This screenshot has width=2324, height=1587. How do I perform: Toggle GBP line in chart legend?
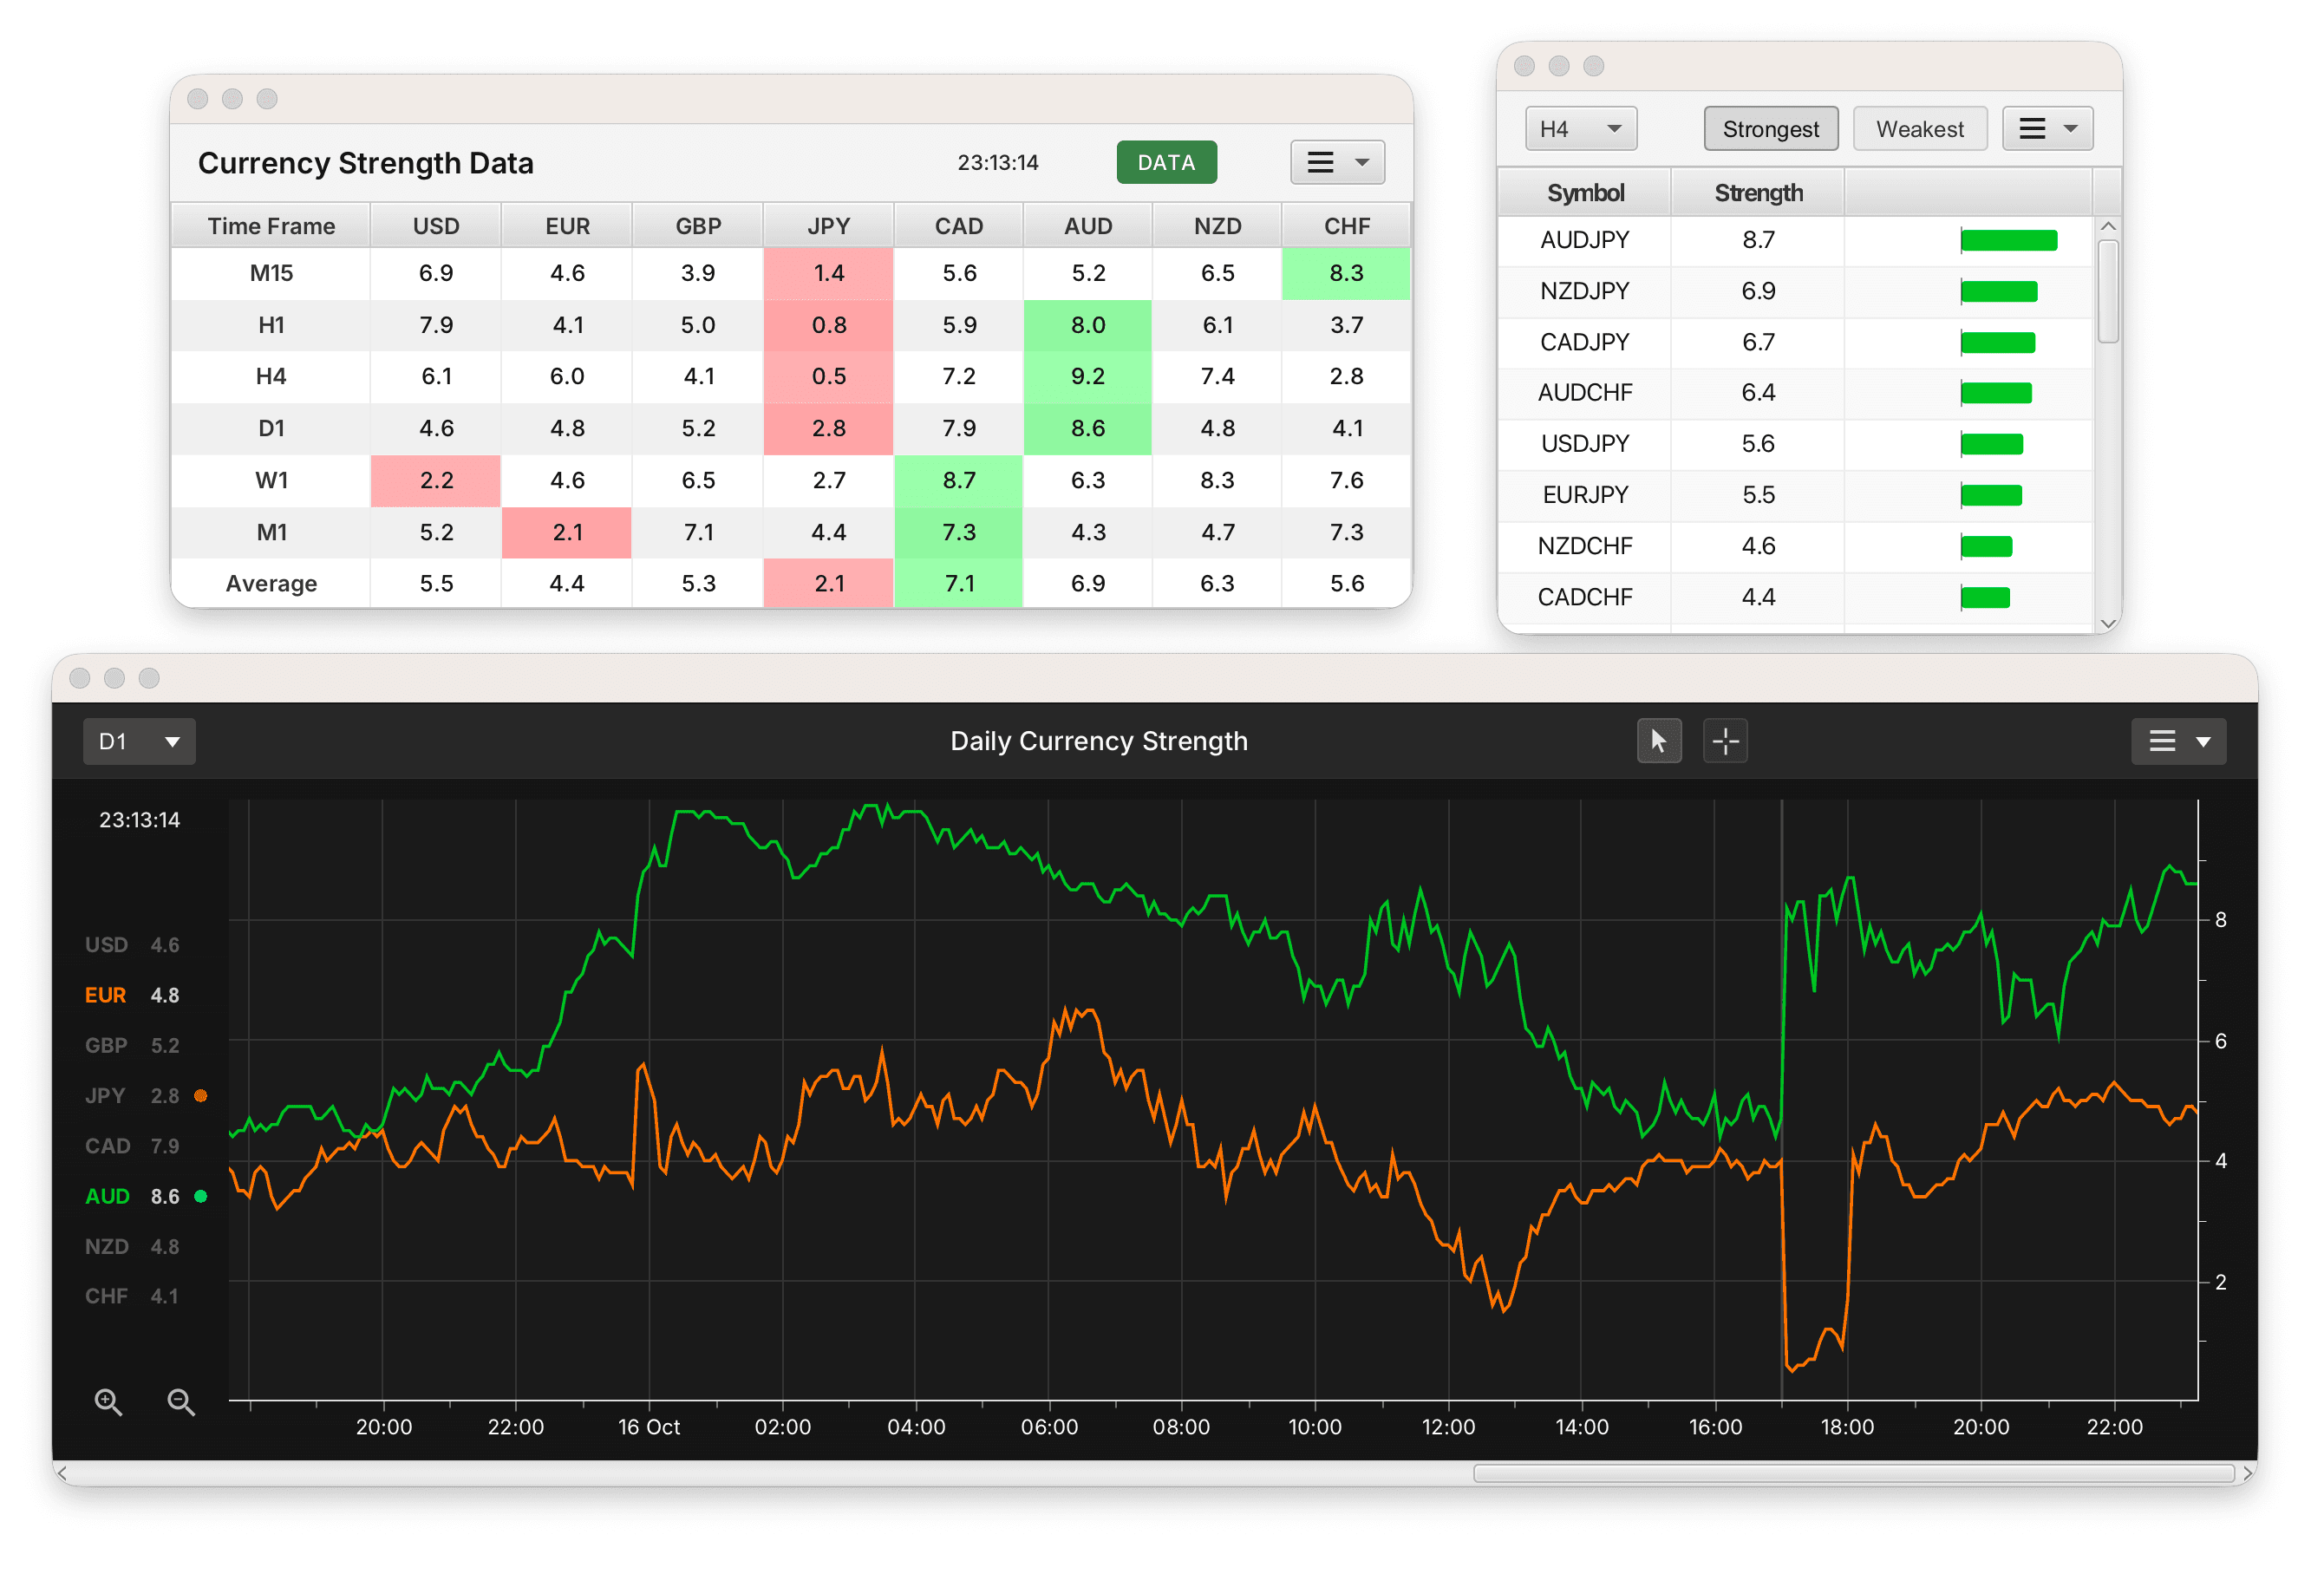click(132, 1045)
